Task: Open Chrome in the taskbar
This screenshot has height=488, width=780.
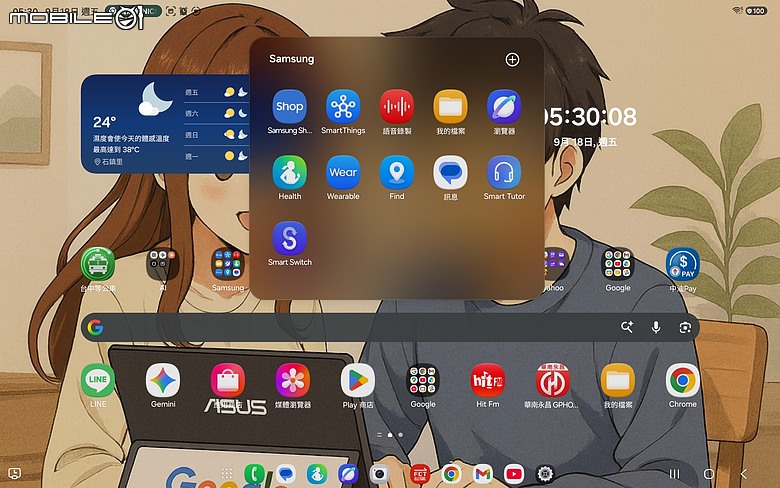Action: click(451, 474)
